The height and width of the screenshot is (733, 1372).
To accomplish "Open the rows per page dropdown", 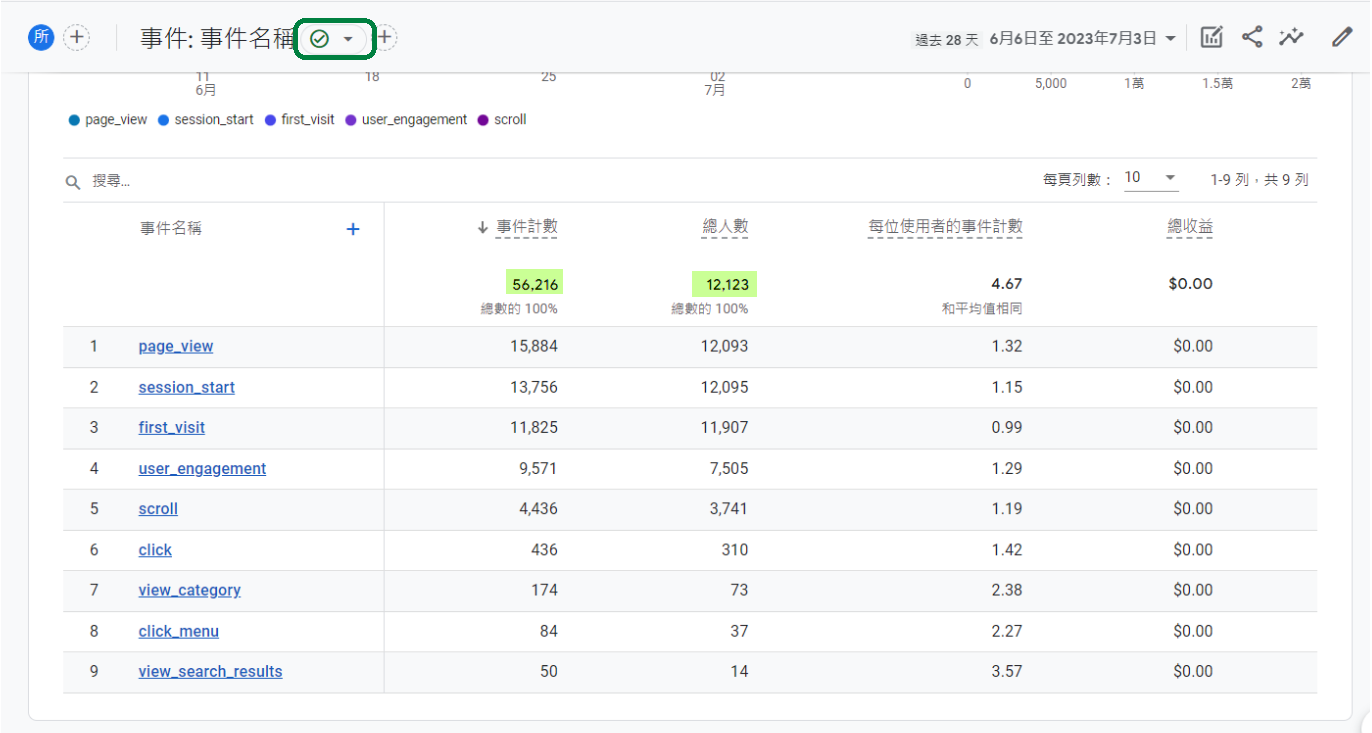I will (1150, 178).
